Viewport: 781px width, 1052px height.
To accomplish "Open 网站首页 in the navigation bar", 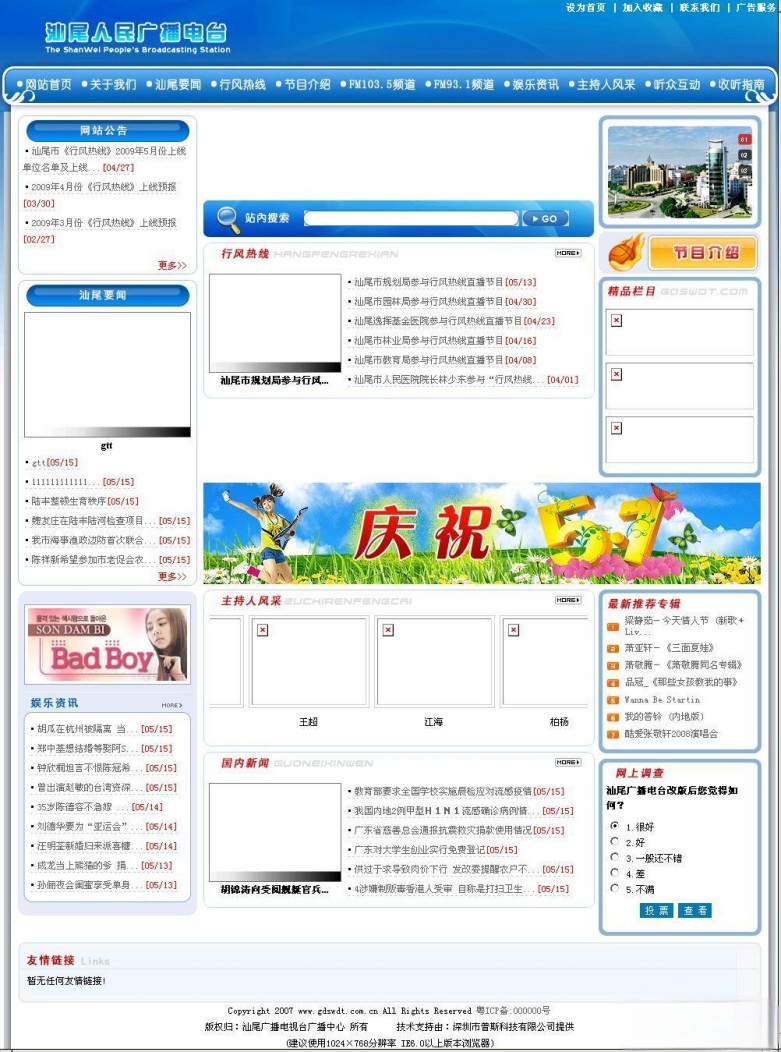I will pos(48,85).
